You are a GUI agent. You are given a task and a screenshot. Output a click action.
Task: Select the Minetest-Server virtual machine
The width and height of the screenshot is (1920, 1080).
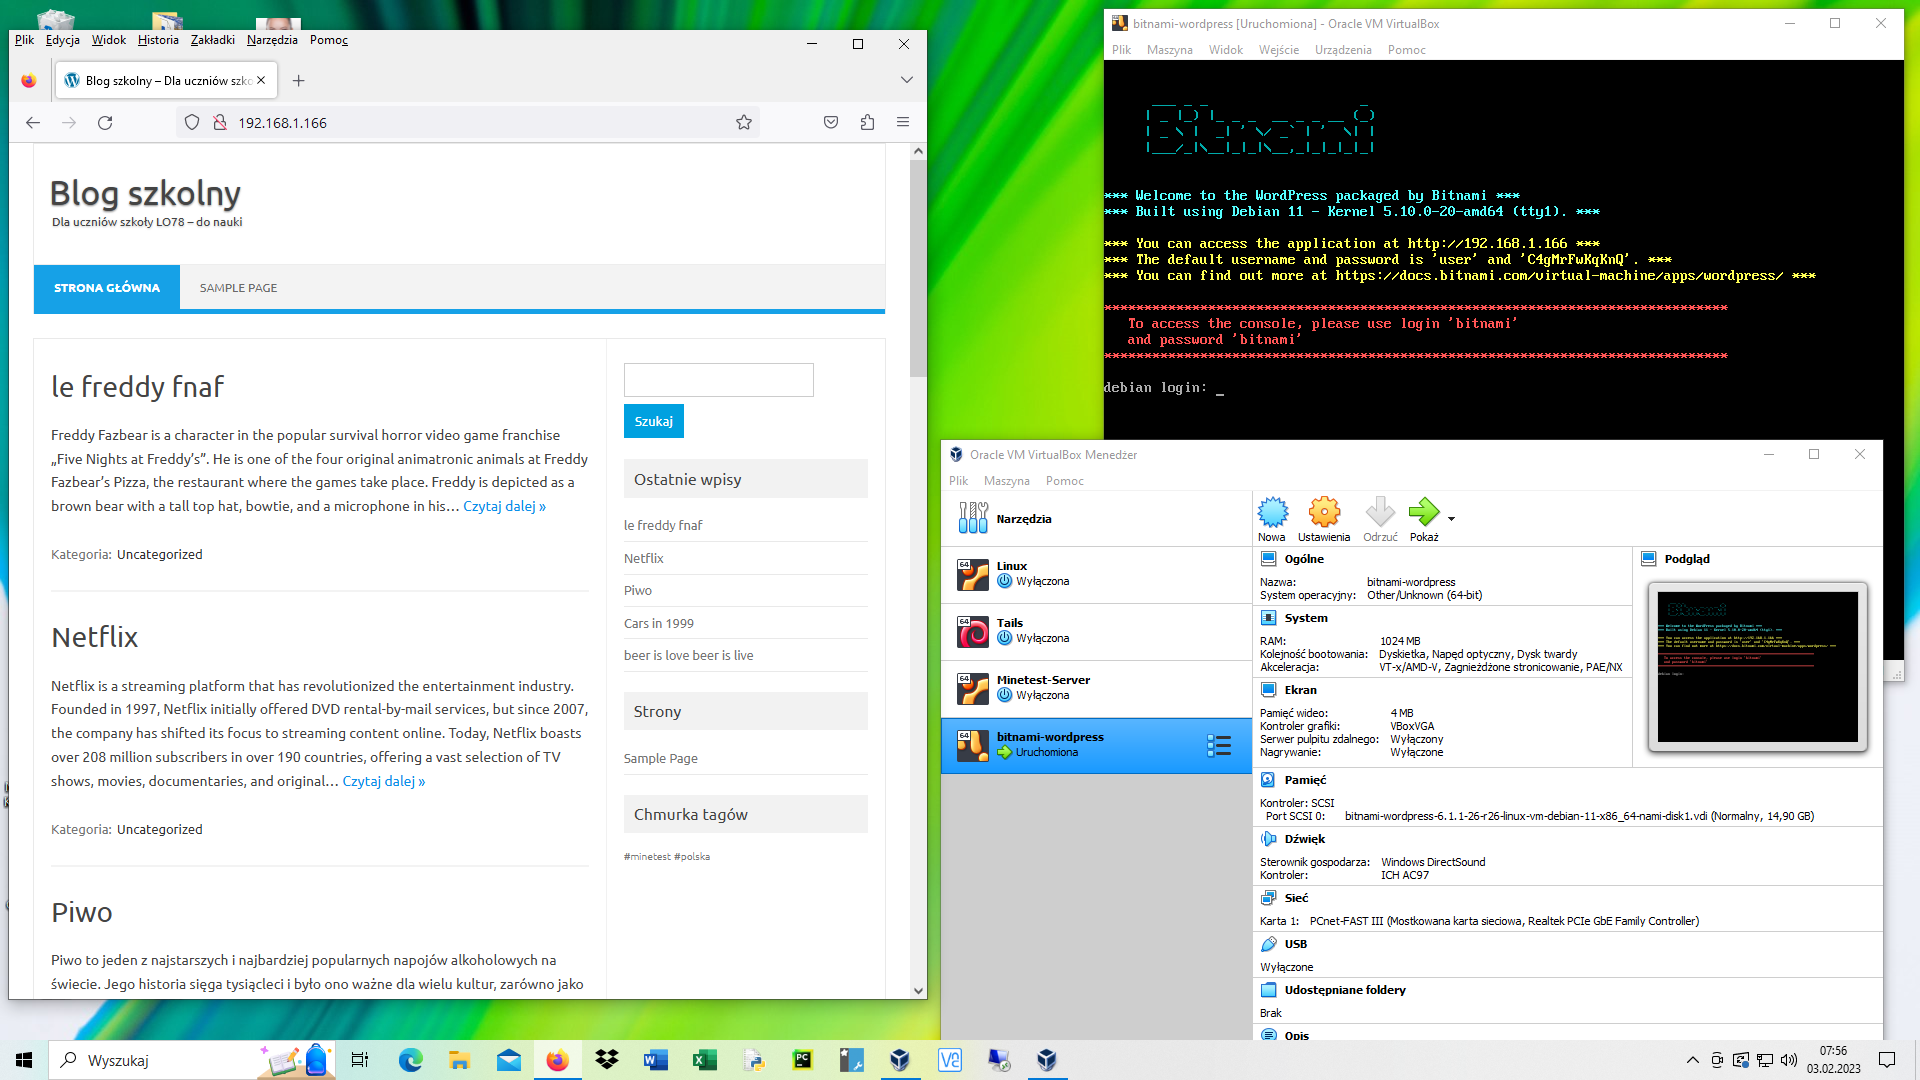click(1096, 688)
